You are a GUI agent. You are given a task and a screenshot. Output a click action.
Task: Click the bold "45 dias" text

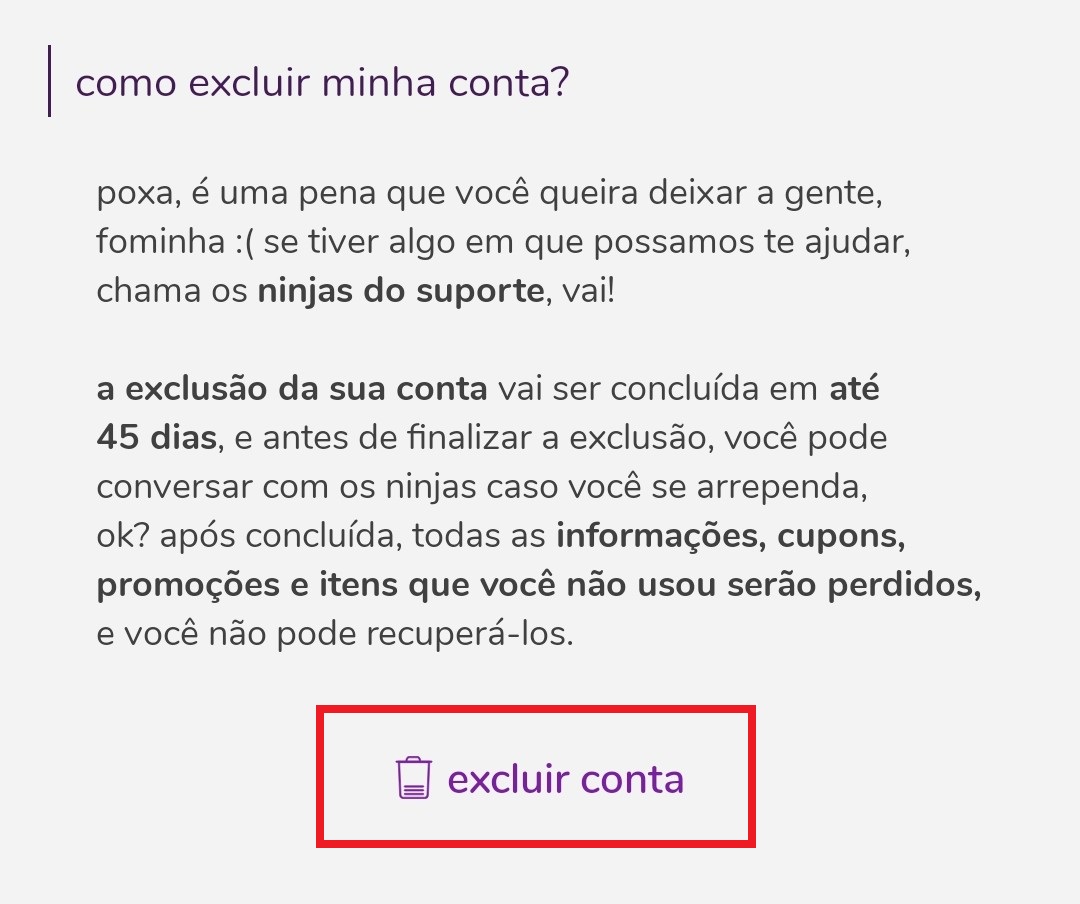[156, 438]
